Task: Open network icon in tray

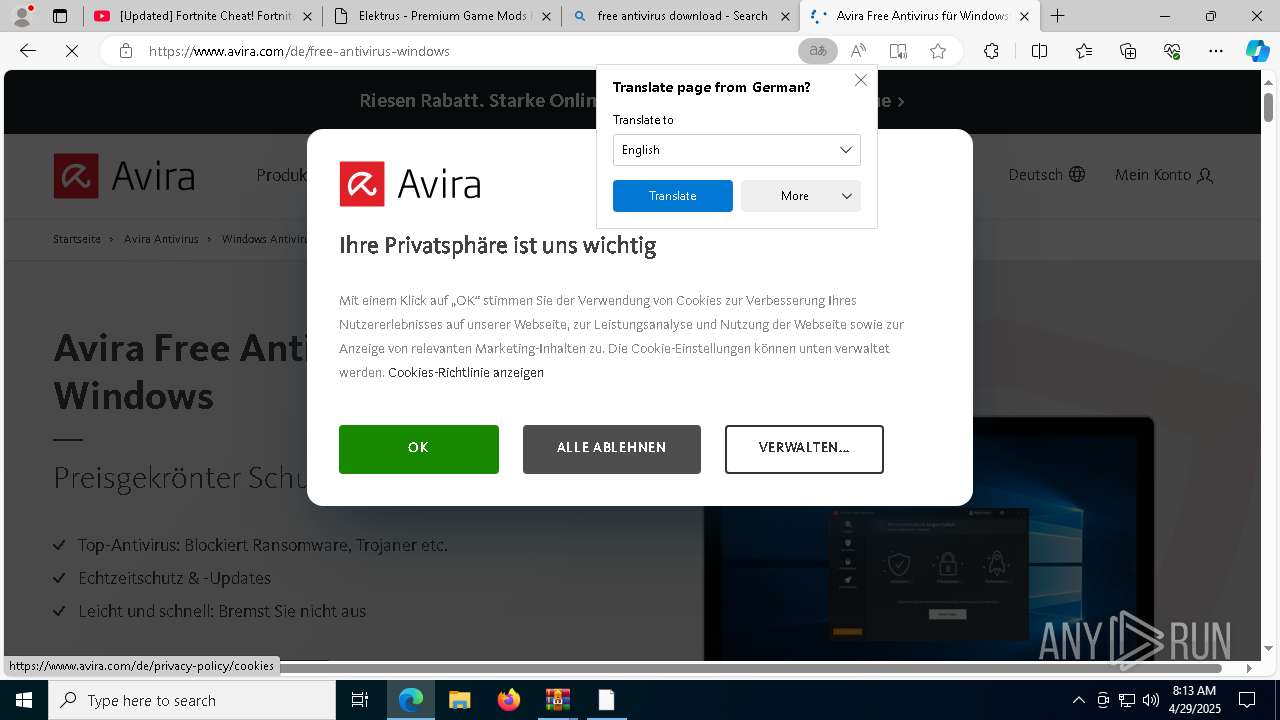Action: (x=1126, y=700)
